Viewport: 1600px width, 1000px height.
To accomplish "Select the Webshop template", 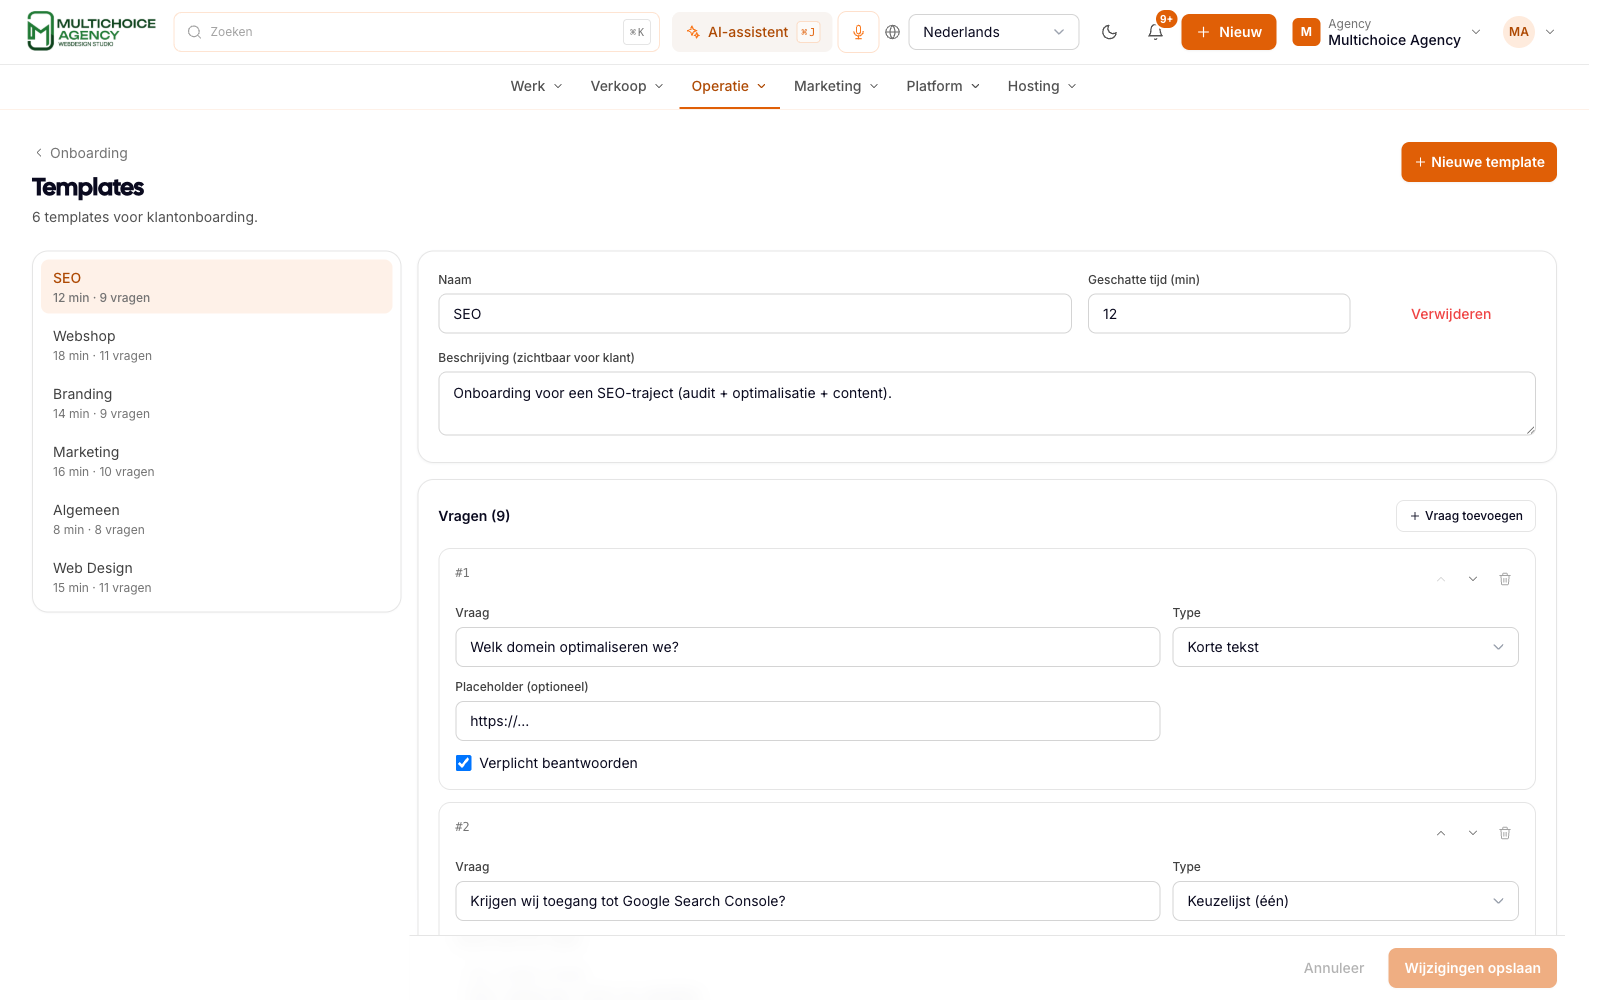I will pyautogui.click(x=216, y=345).
